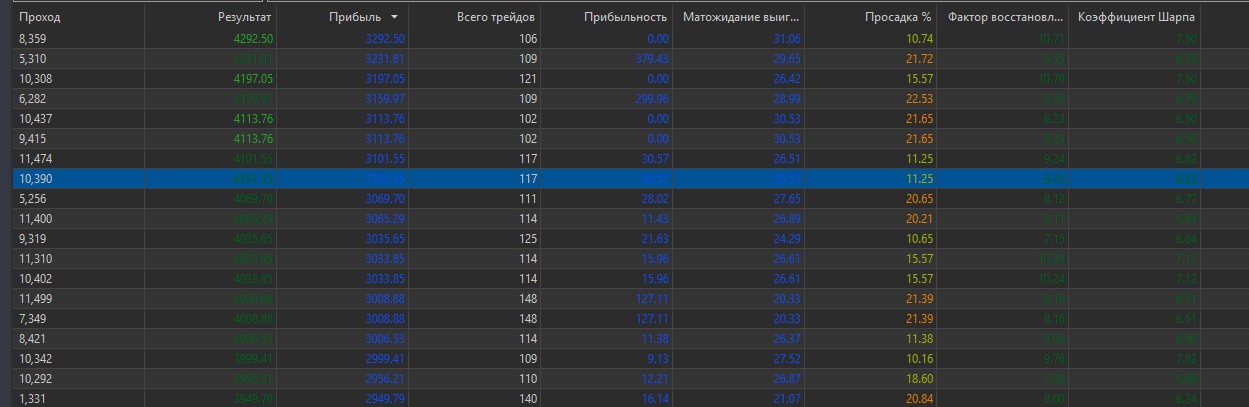Click the drawdown cell showing 22.53
The height and width of the screenshot is (407, 1249).
tap(919, 98)
